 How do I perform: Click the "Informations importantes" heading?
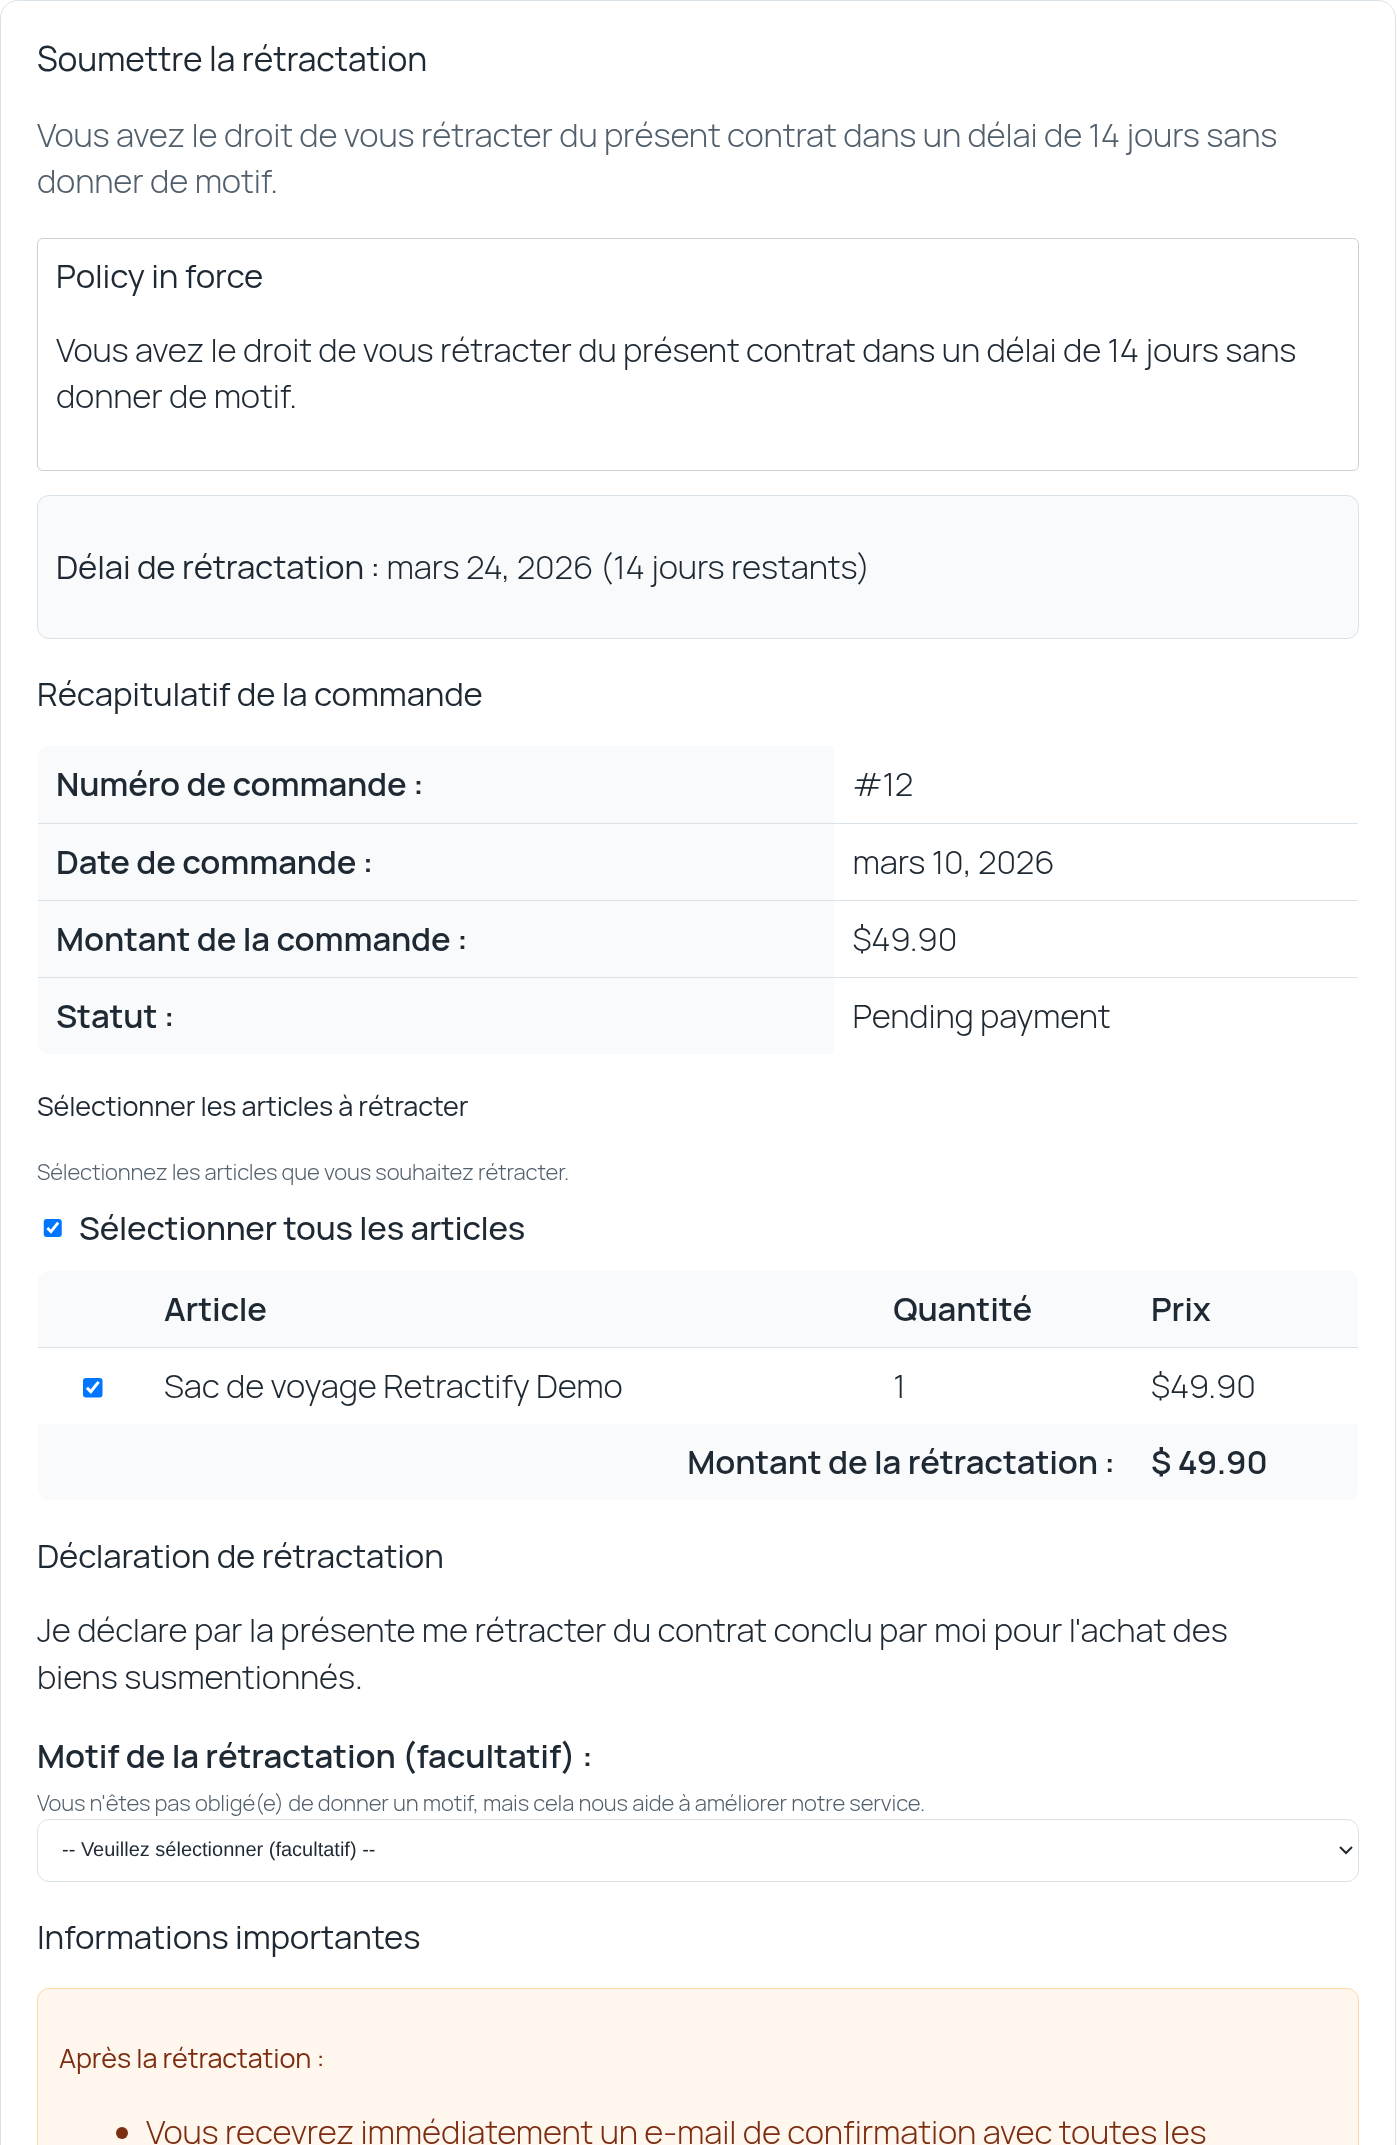(x=229, y=1936)
